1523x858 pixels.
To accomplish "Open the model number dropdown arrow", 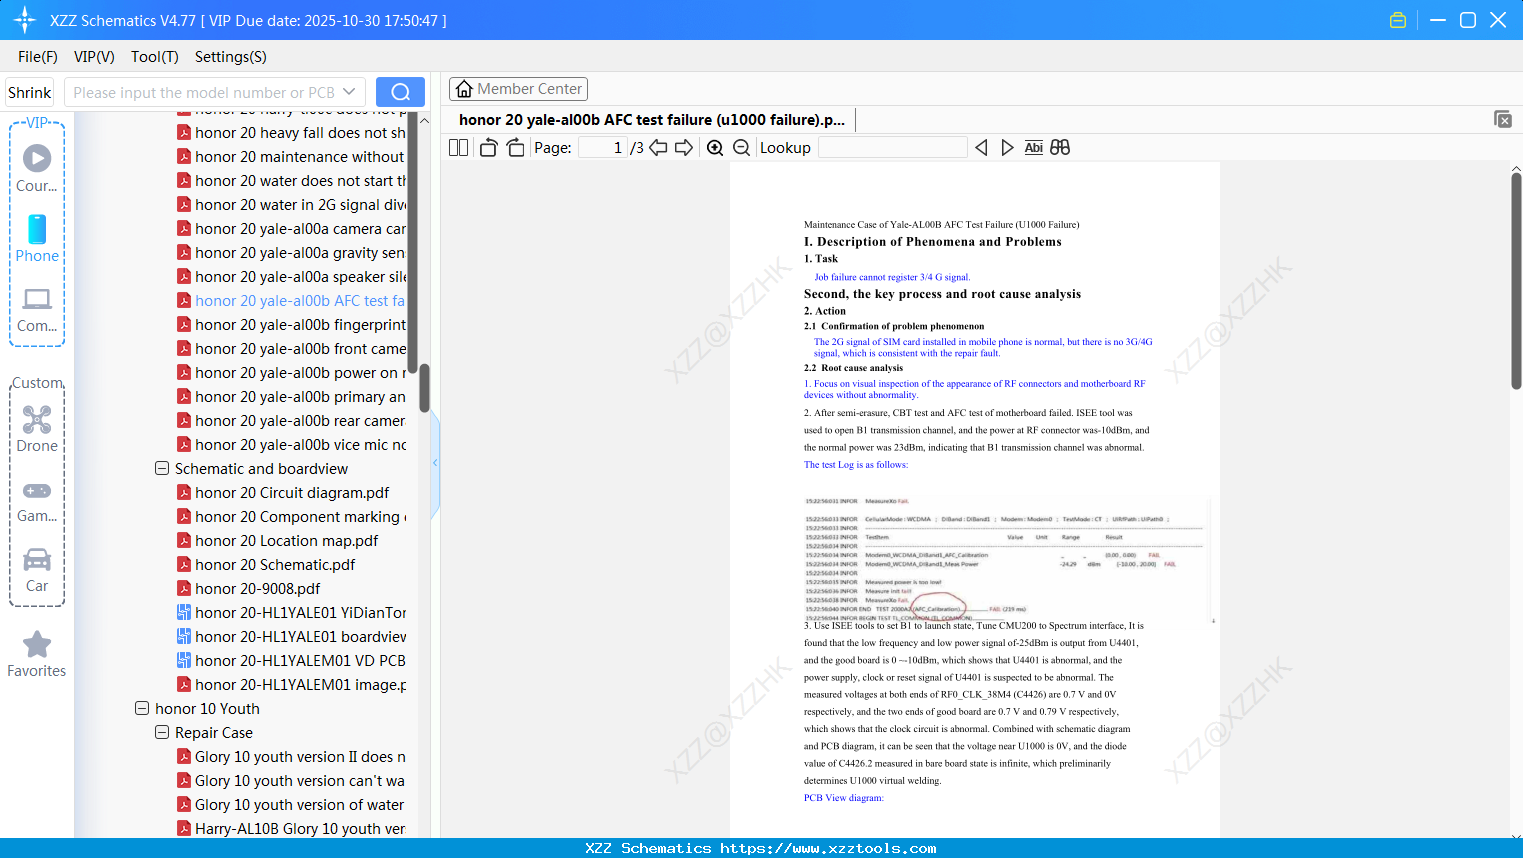I will coord(349,92).
